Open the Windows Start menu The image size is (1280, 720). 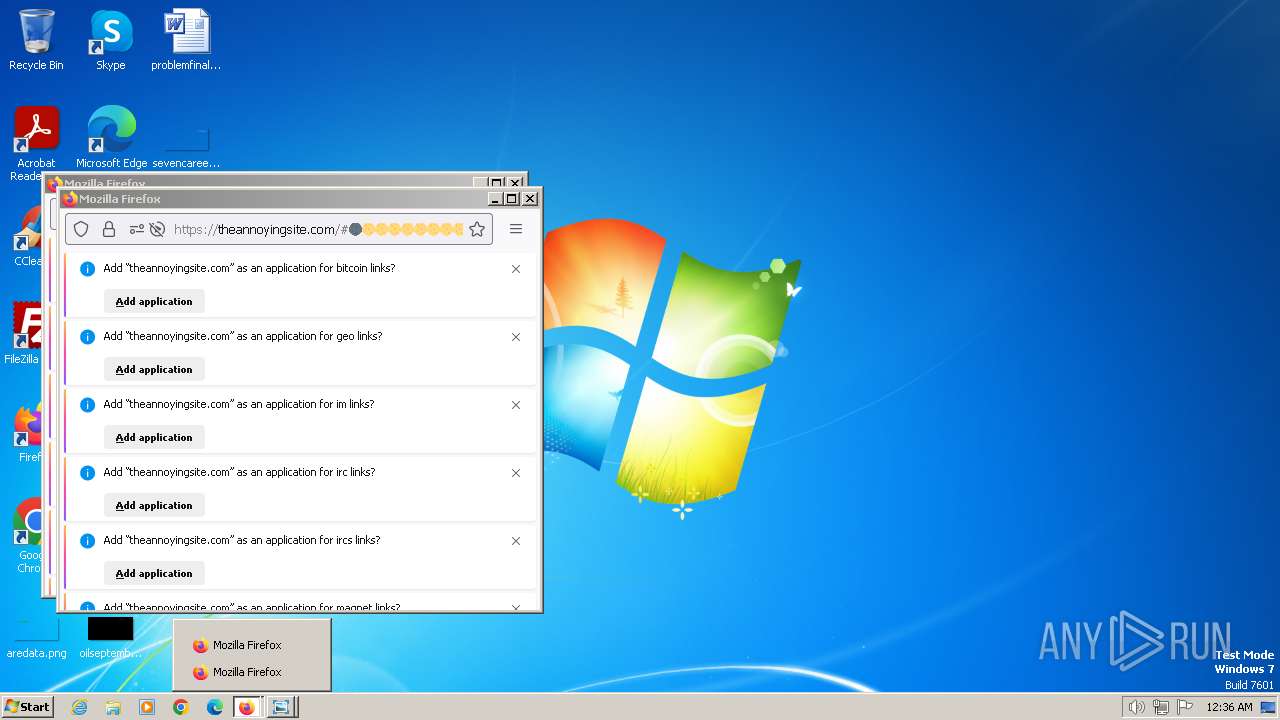(27, 707)
